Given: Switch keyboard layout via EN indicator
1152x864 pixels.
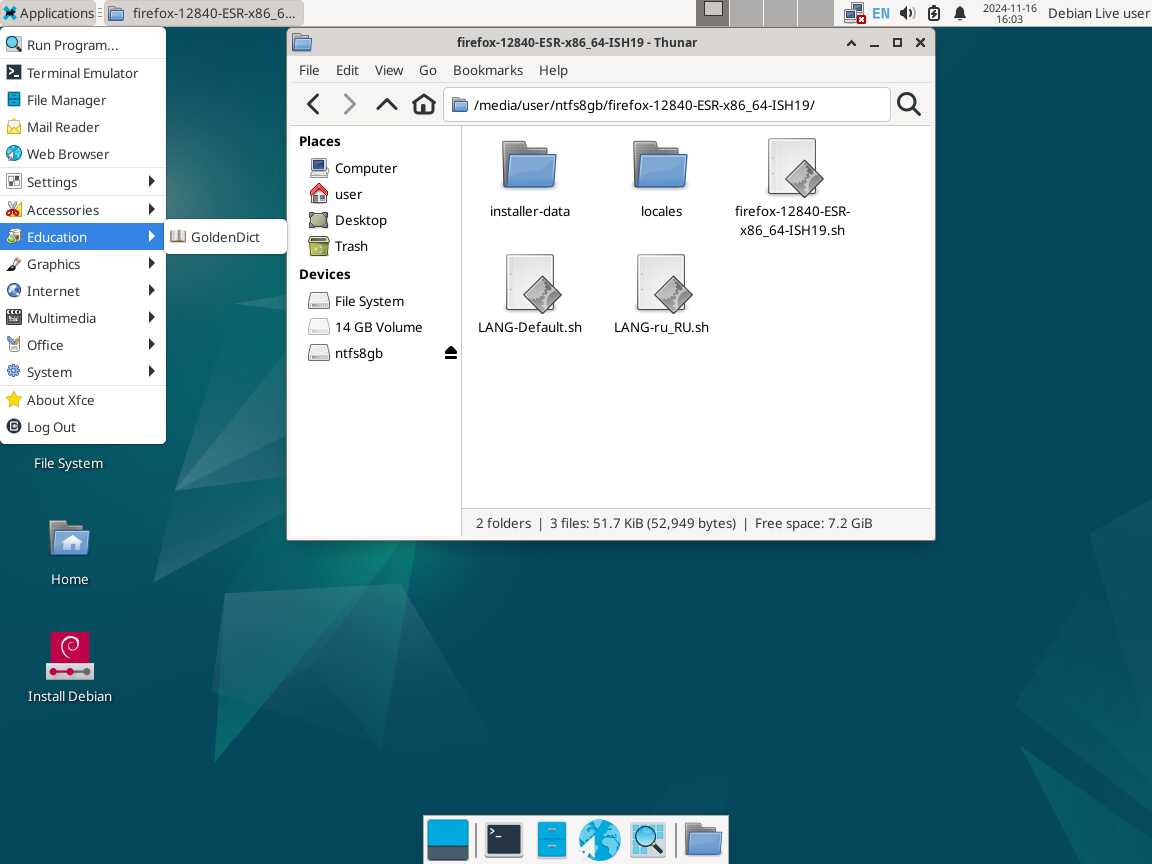Looking at the screenshot, I should (x=880, y=13).
